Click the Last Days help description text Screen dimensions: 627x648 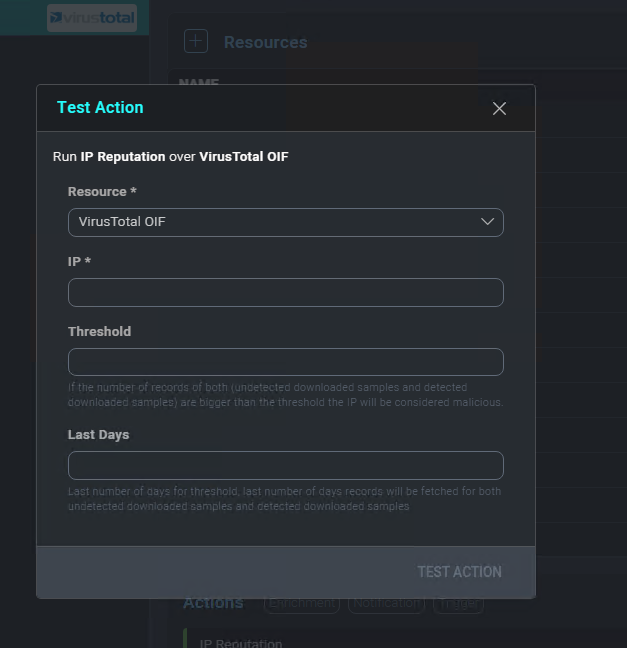tap(285, 499)
